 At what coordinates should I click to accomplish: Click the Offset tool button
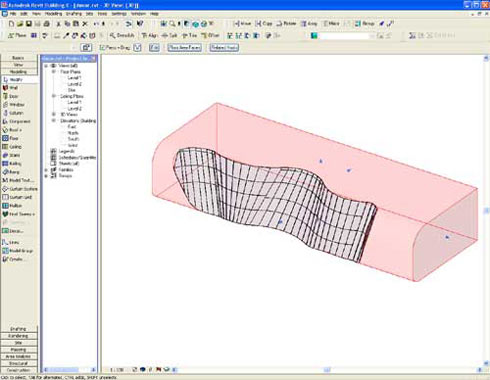point(210,35)
